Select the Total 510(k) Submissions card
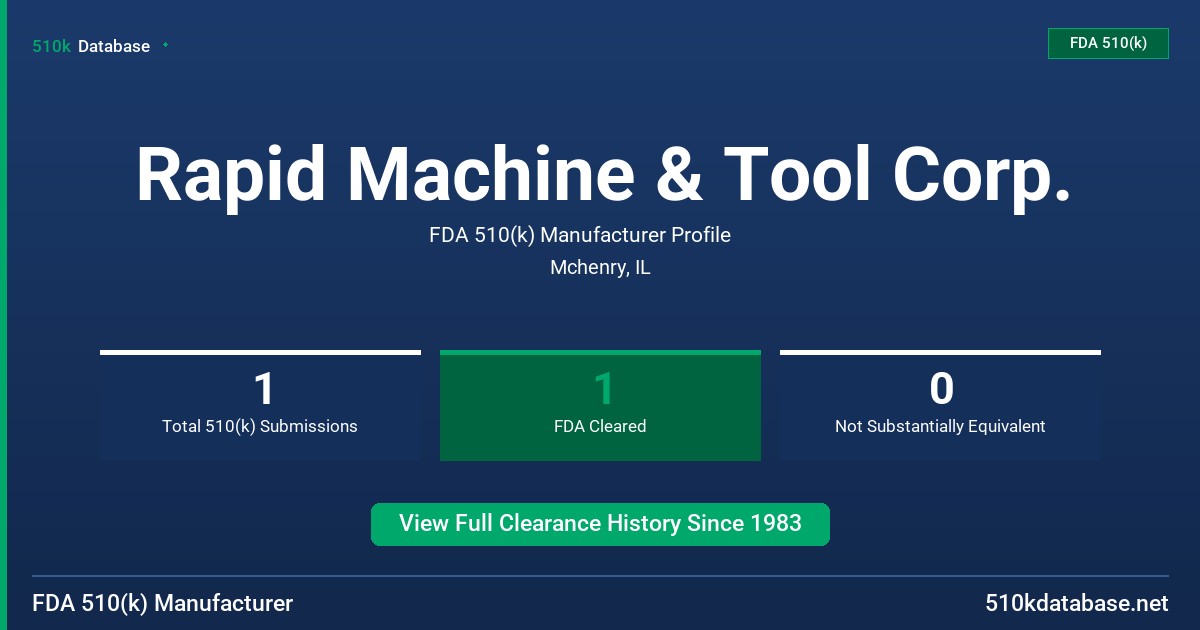1200x630 pixels. tap(260, 405)
